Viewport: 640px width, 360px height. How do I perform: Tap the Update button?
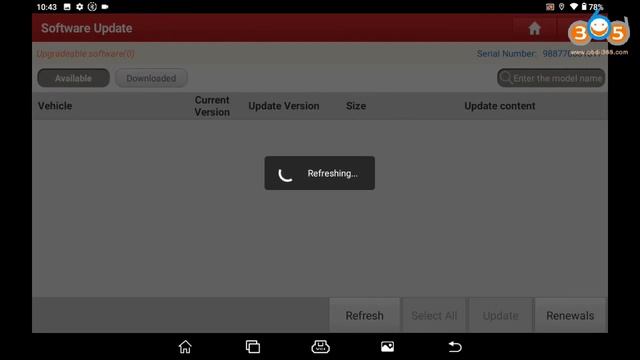pos(500,316)
